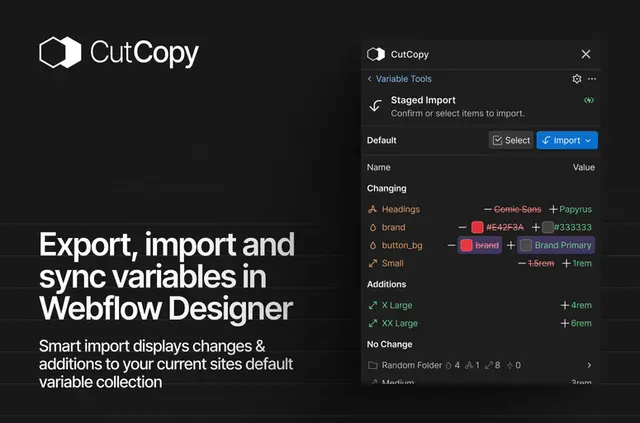Open the settings gear icon
The width and height of the screenshot is (640, 423).
click(576, 79)
